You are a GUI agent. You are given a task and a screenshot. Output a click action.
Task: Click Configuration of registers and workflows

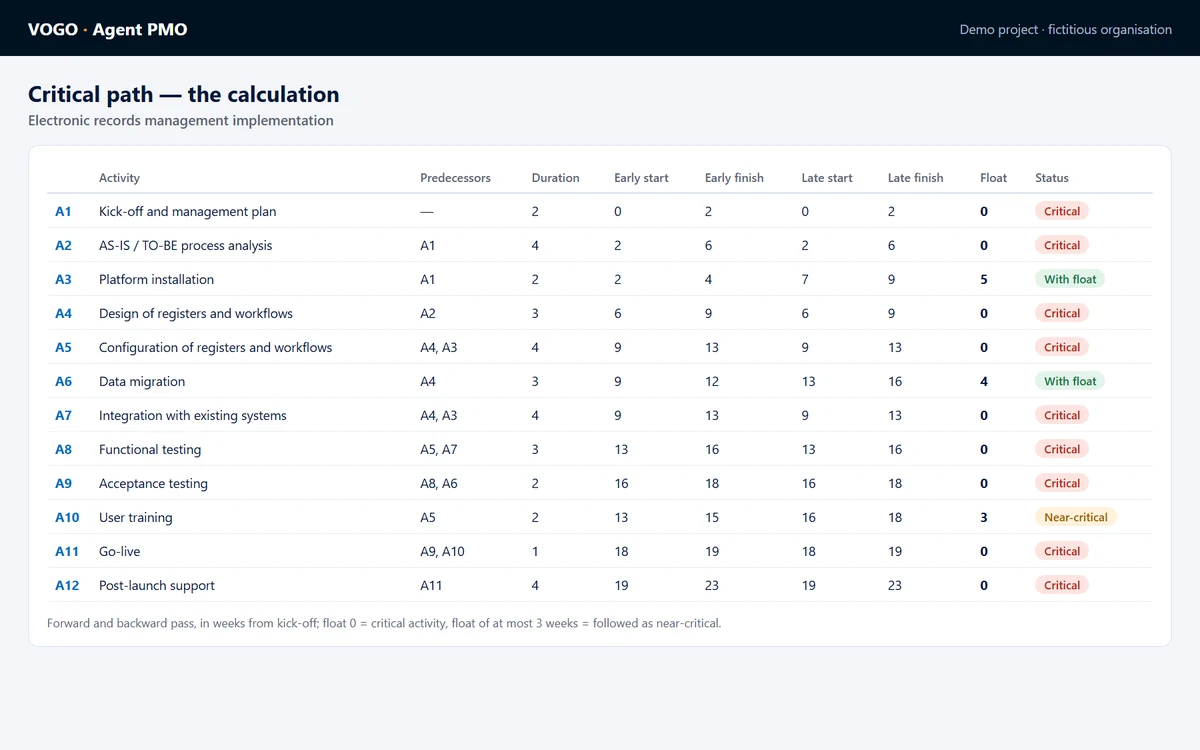click(215, 347)
